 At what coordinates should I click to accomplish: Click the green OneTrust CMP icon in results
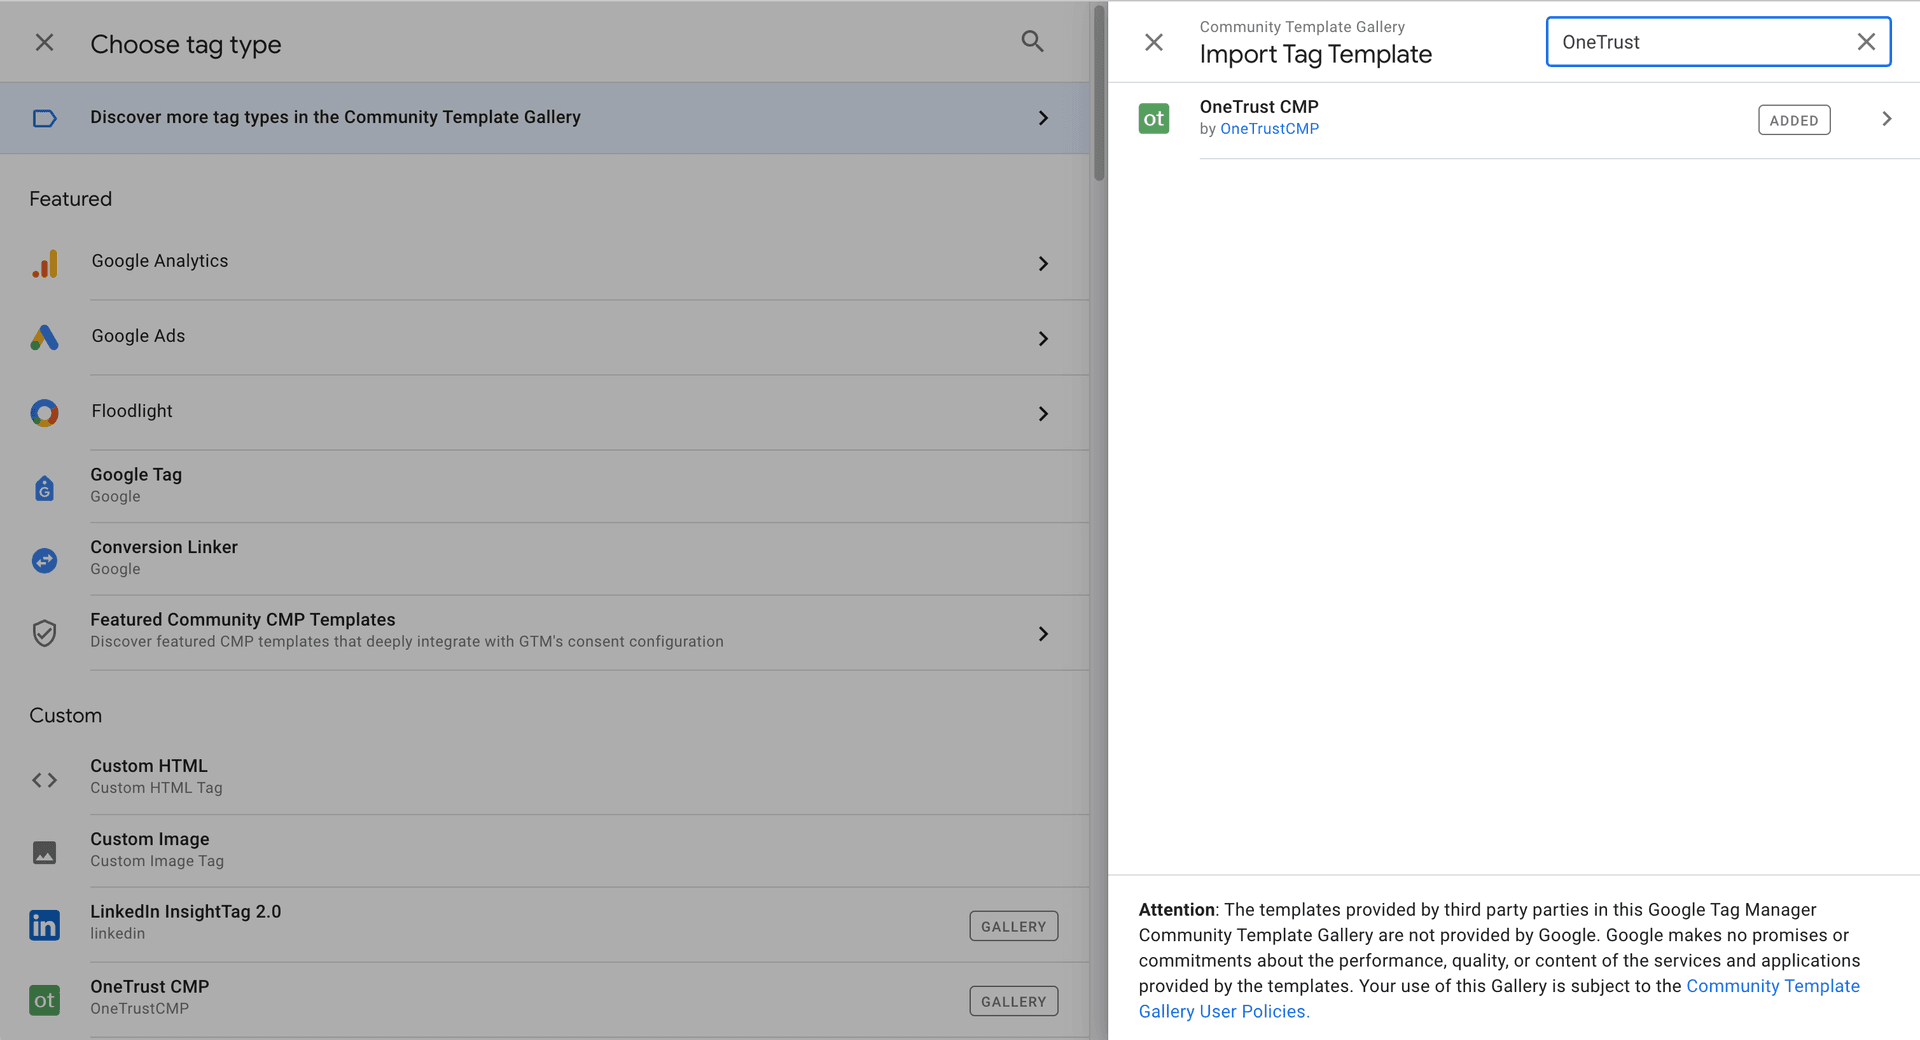point(1154,119)
